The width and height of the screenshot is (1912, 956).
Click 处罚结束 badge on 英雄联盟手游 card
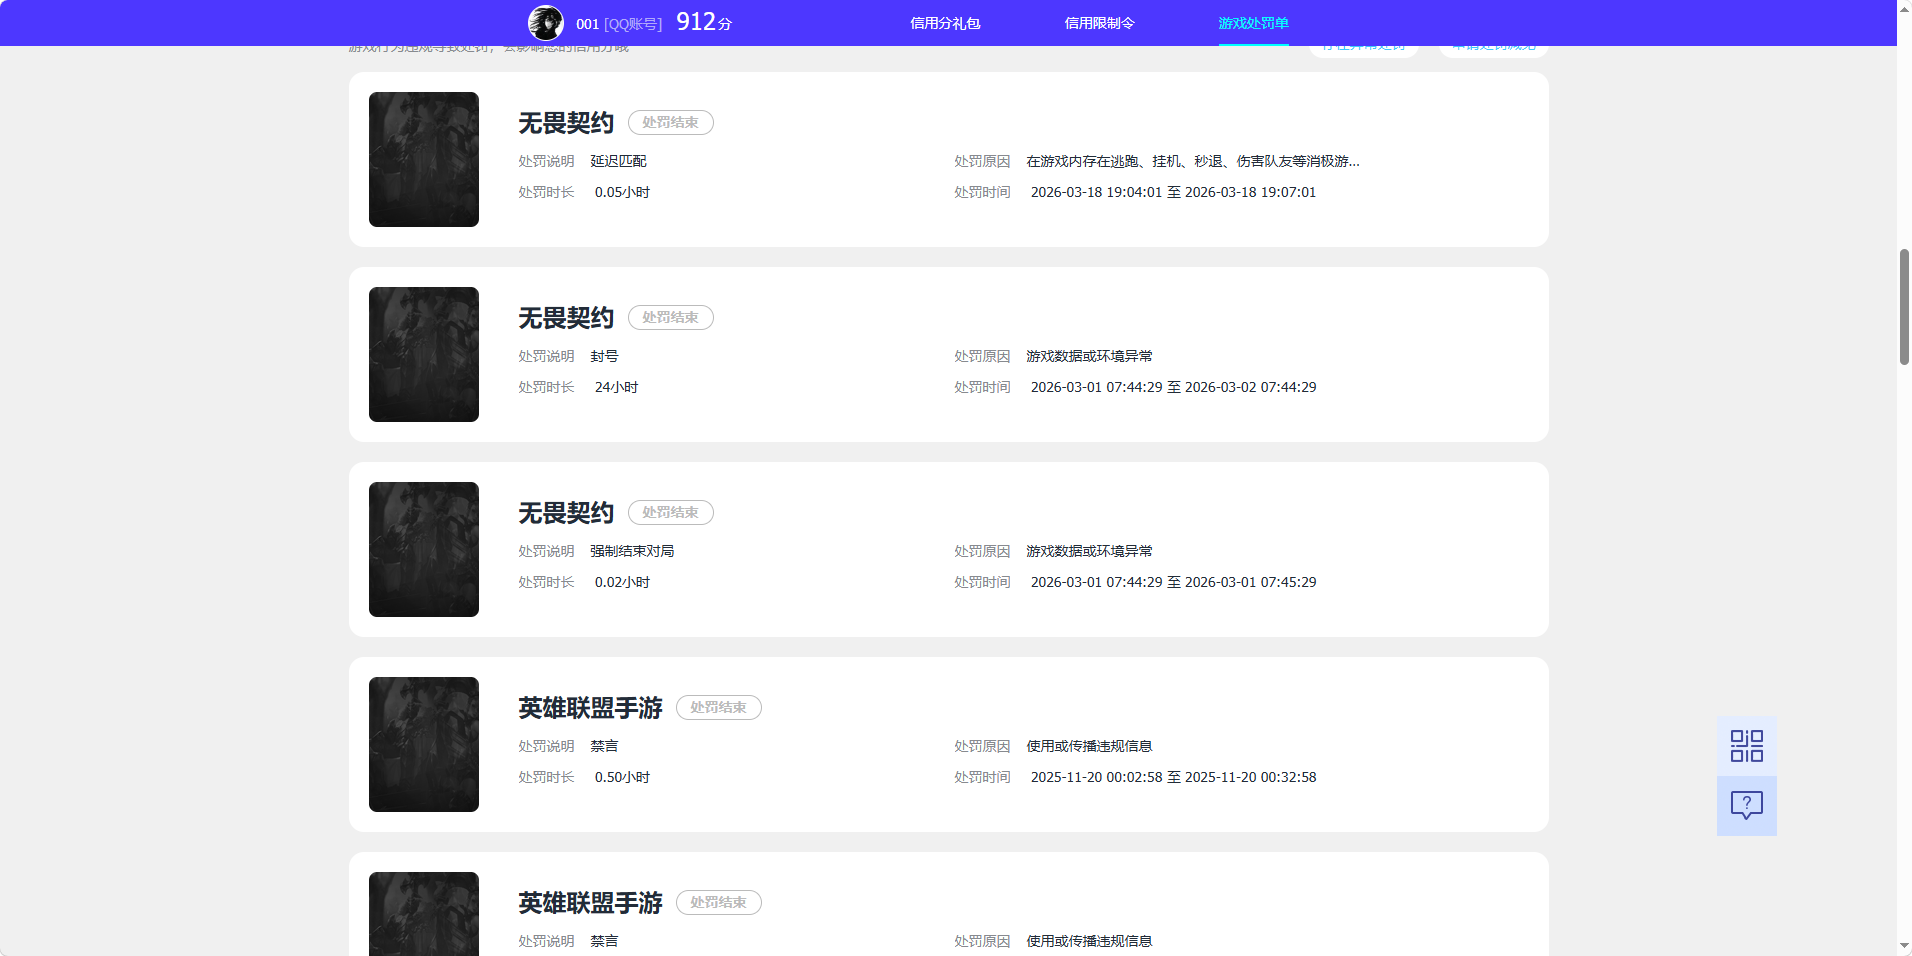coord(718,707)
